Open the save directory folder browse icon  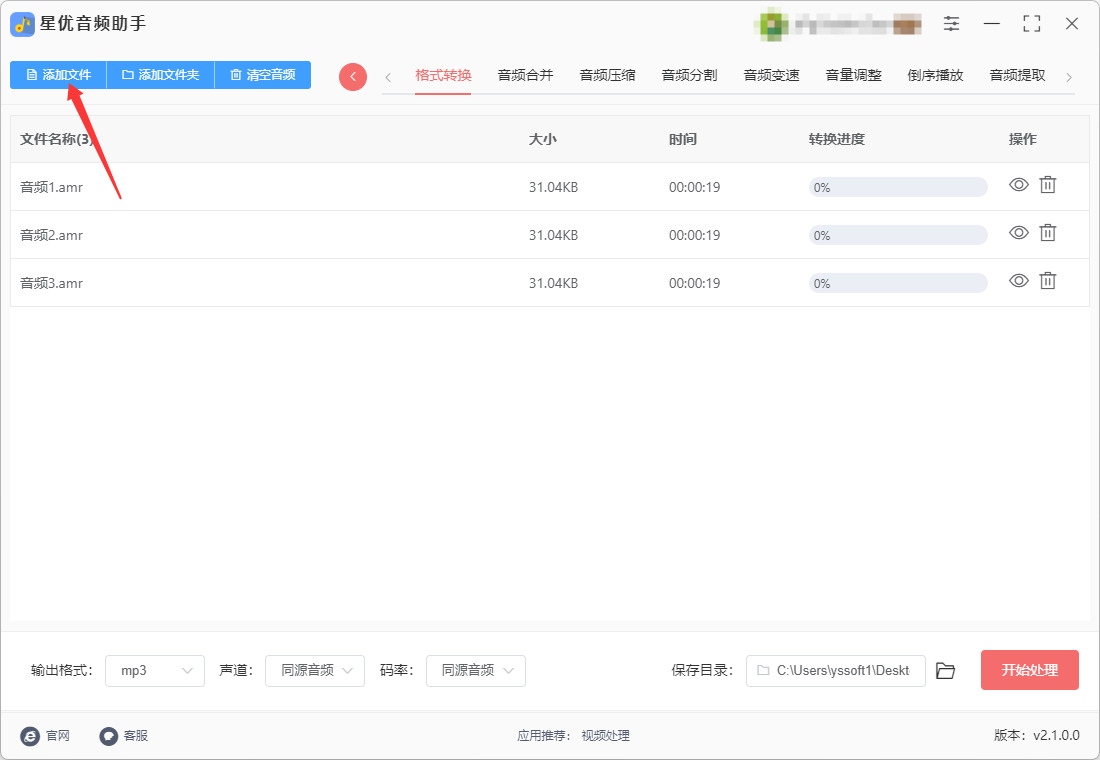tap(946, 671)
